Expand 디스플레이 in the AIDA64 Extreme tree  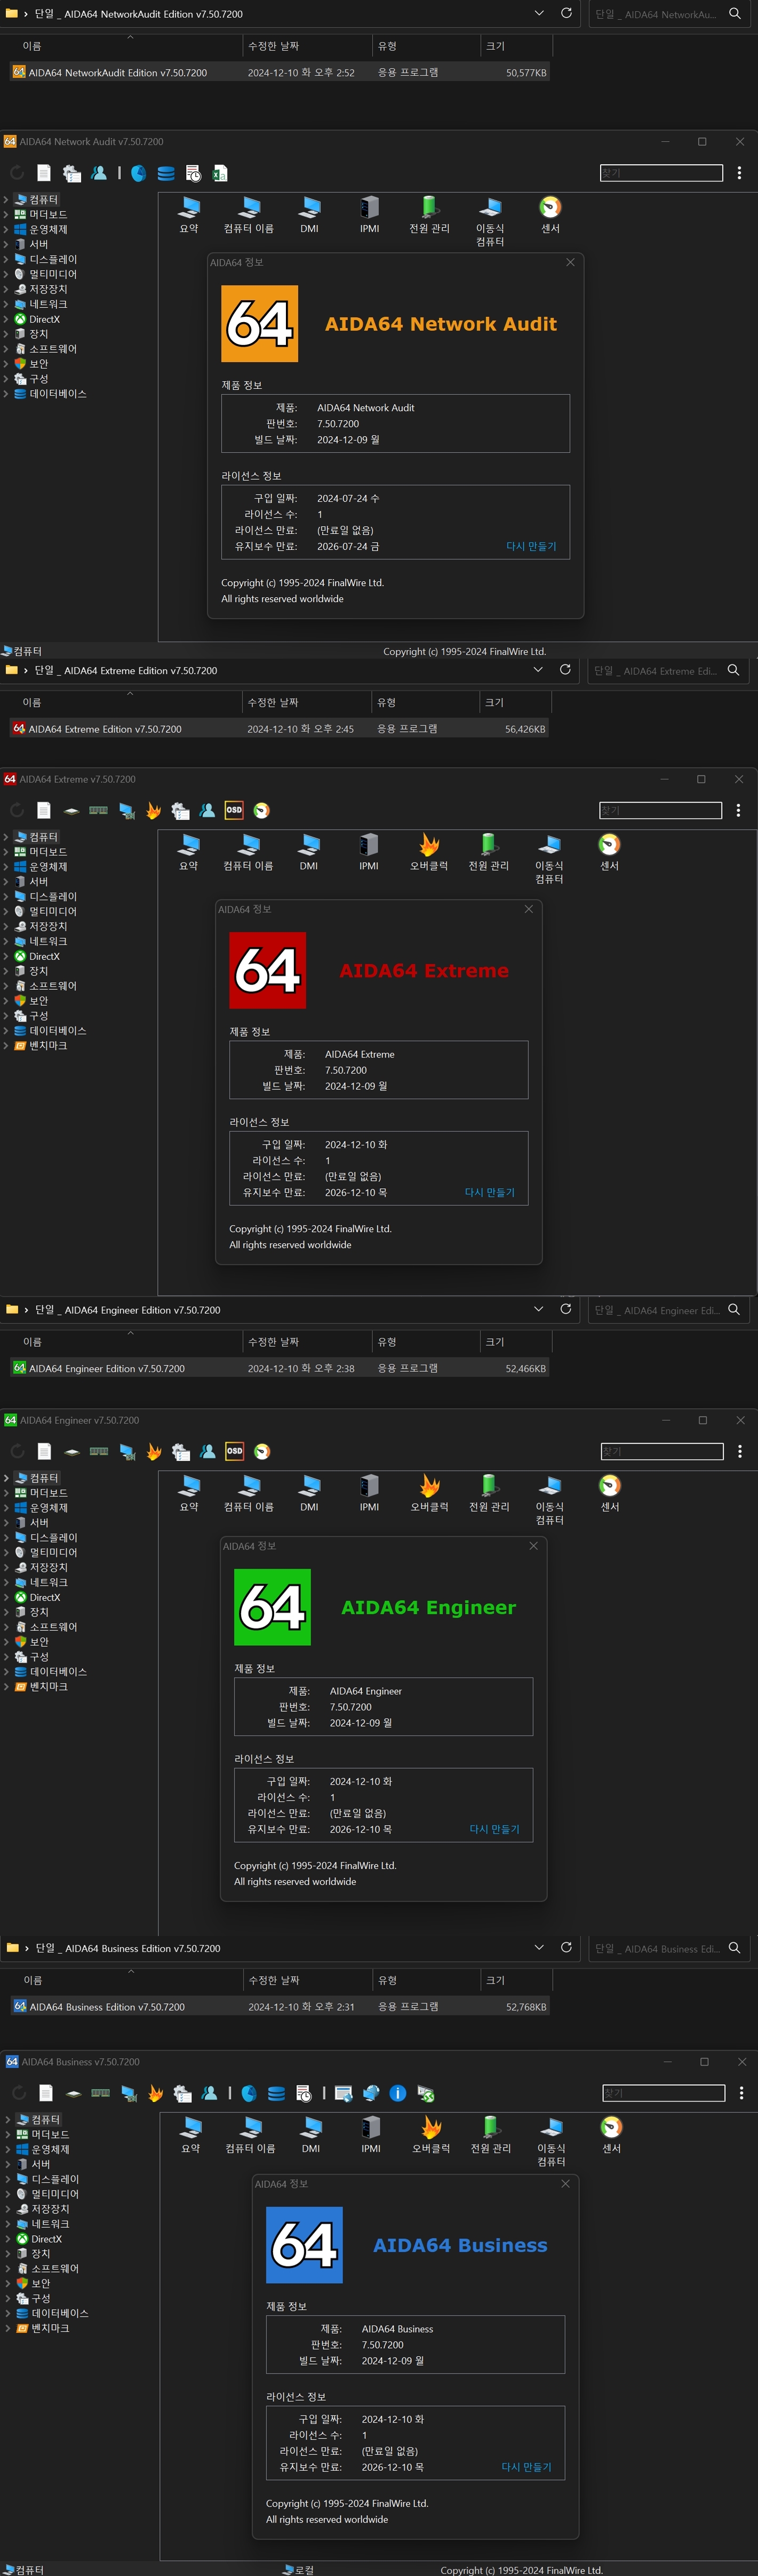(x=6, y=896)
